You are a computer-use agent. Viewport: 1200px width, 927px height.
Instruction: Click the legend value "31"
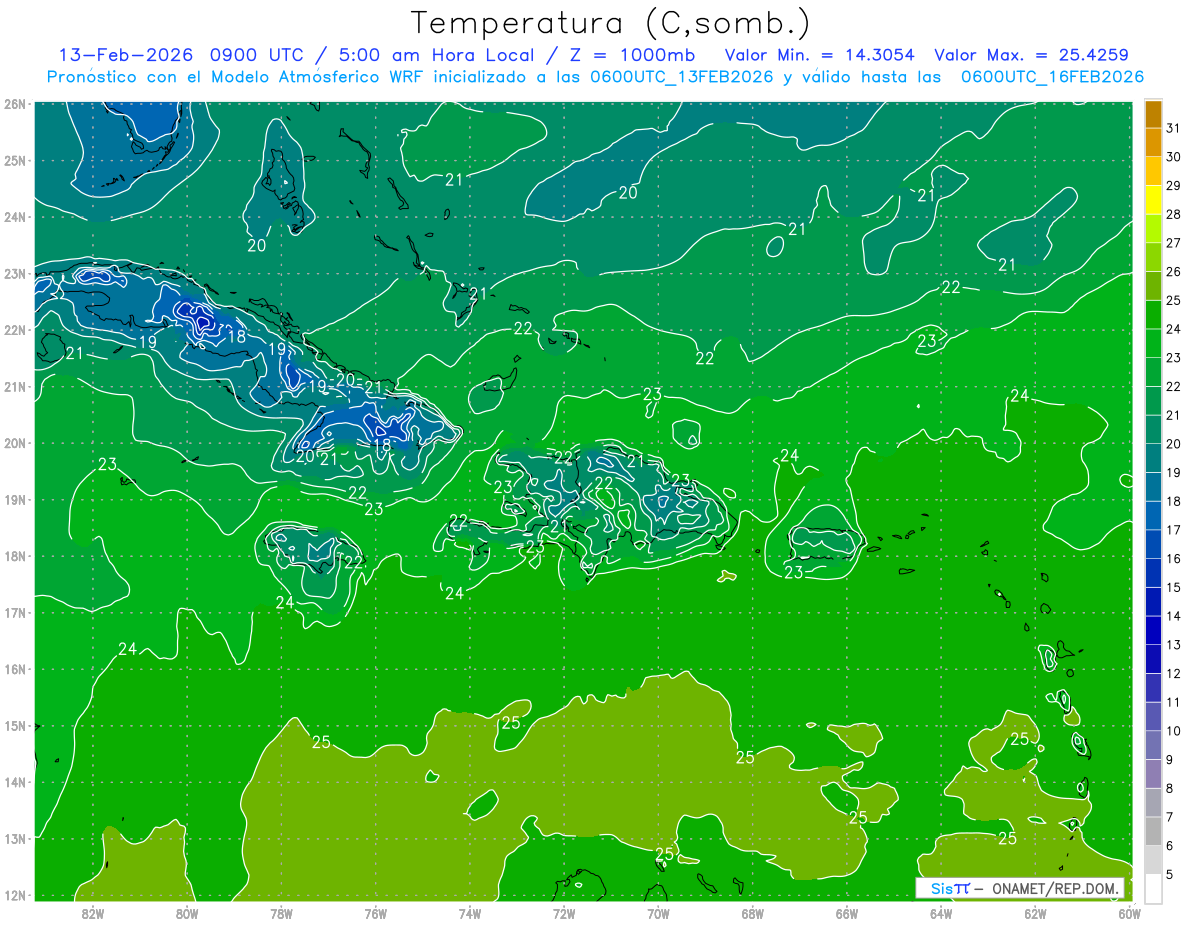coord(1174,127)
